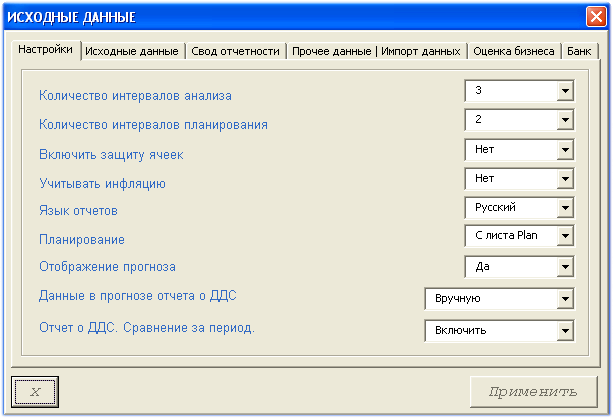The width and height of the screenshot is (613, 418).
Task: Expand the Отчет о ДДС сравнение dropdown arrow
Action: point(565,331)
